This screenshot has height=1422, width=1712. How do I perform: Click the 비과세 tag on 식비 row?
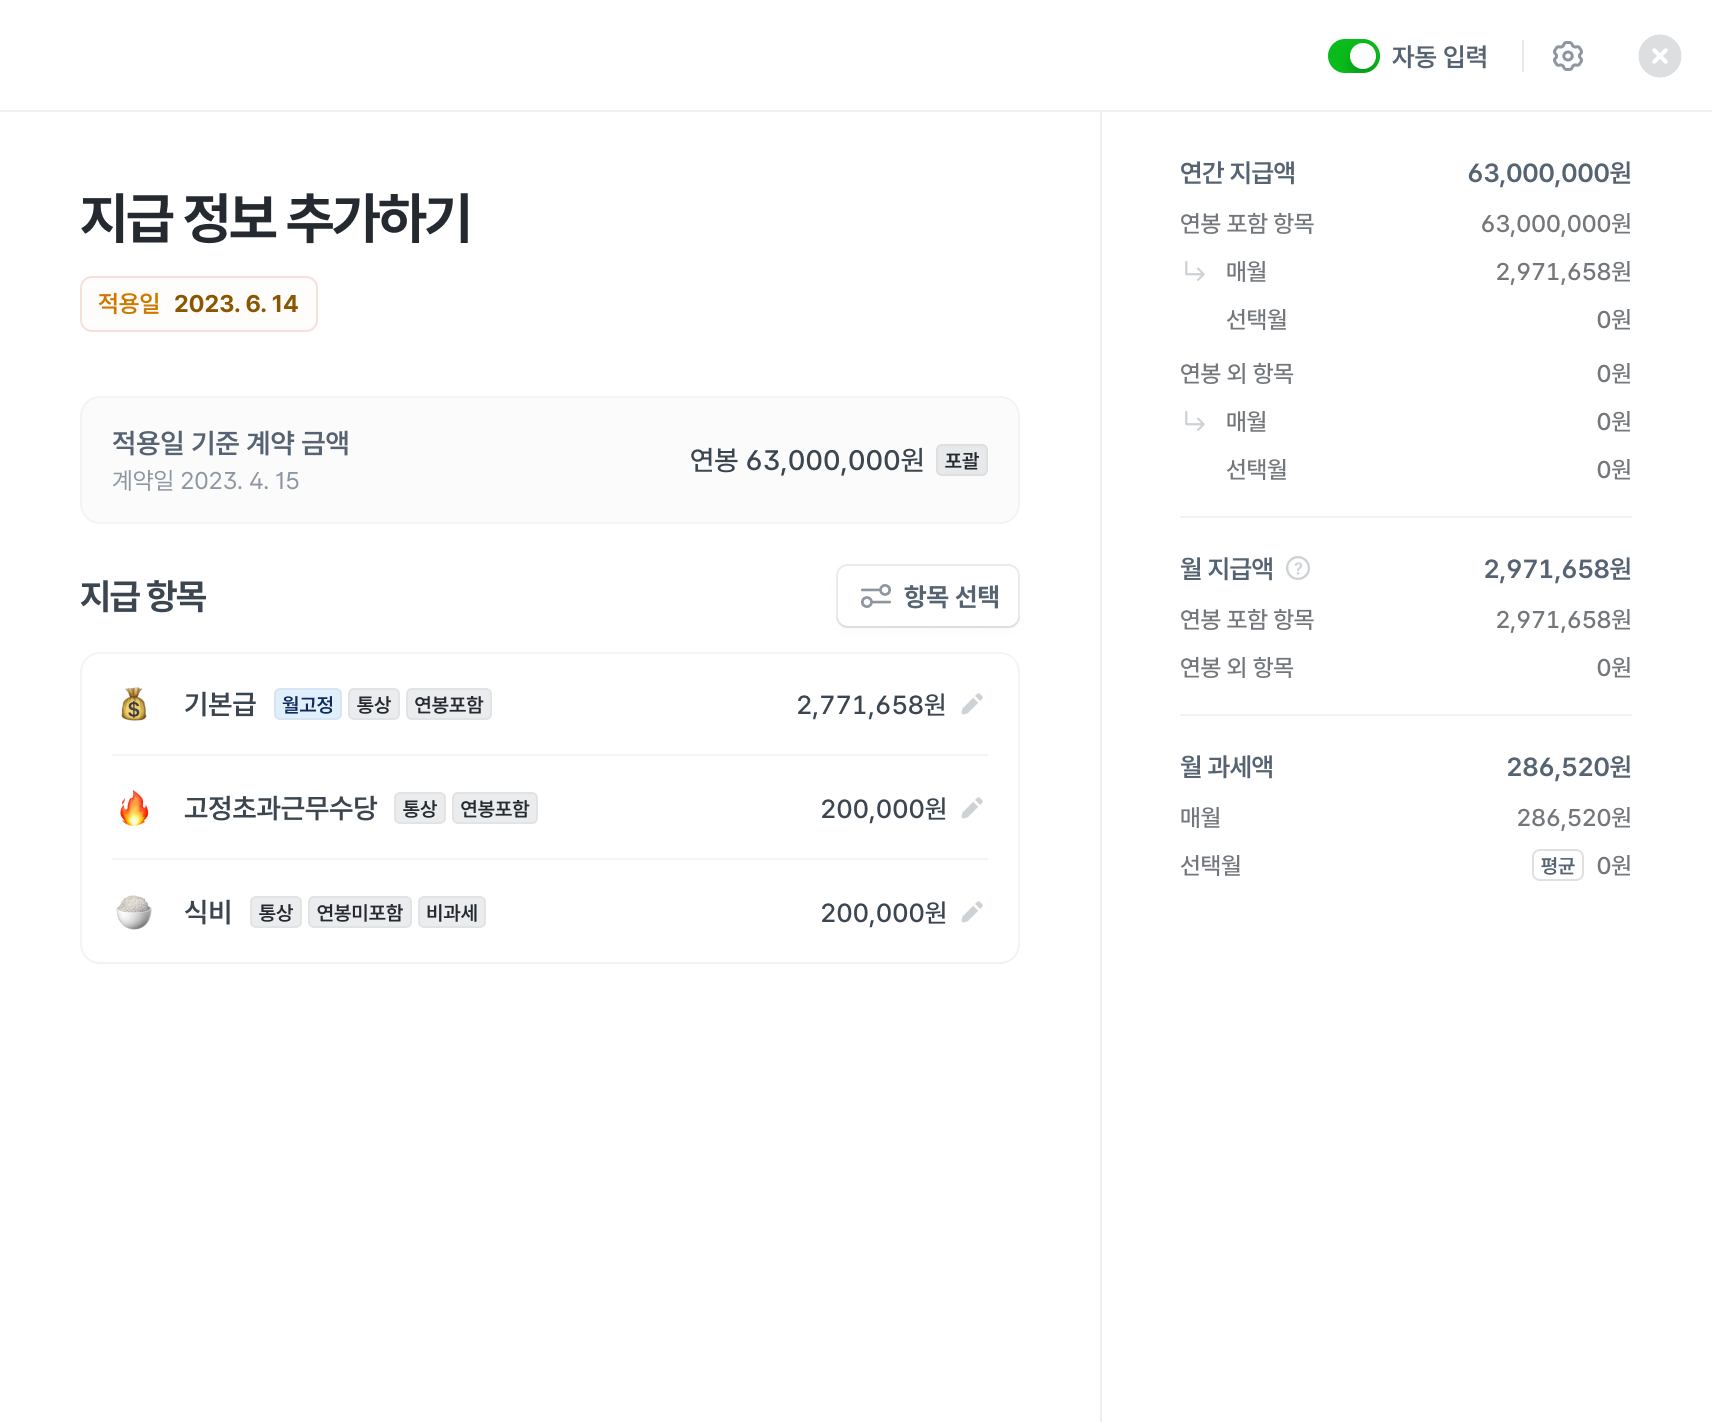pos(451,912)
